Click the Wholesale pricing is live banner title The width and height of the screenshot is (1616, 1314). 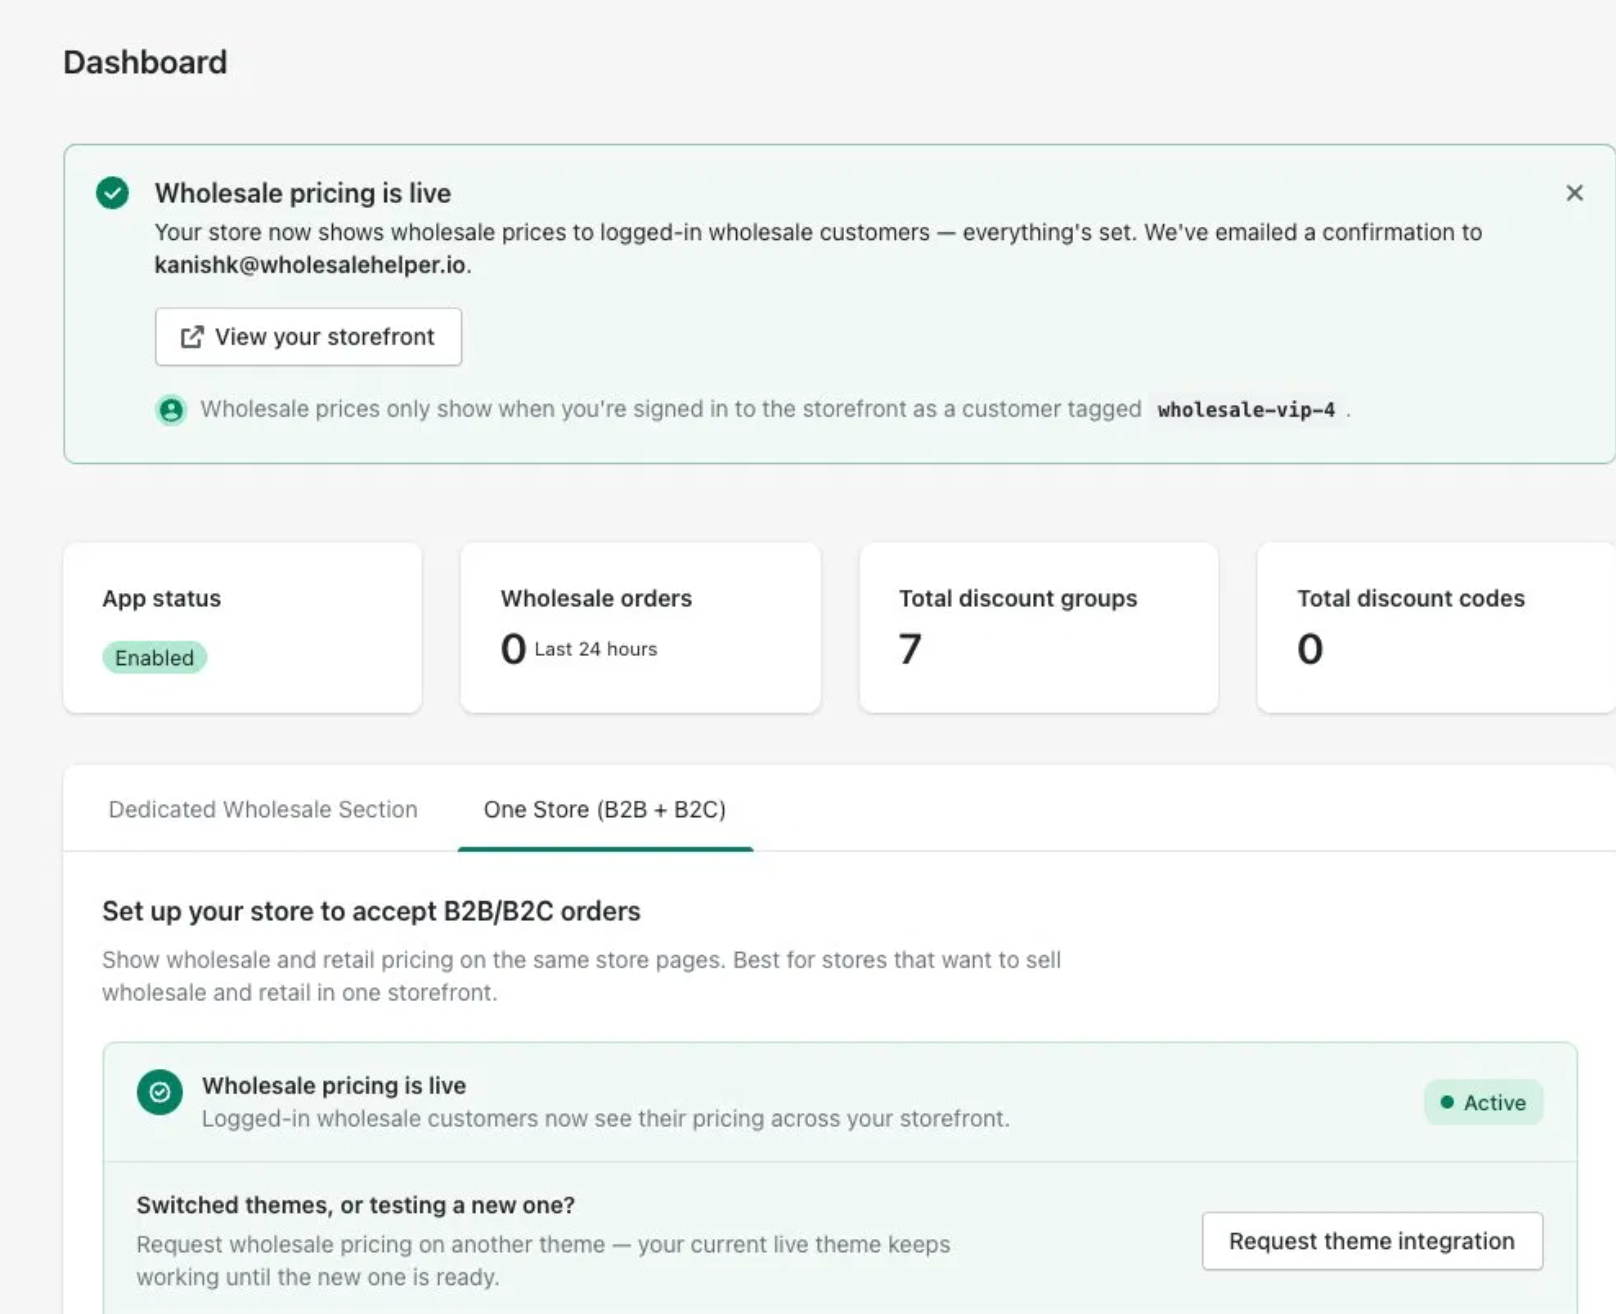point(303,193)
